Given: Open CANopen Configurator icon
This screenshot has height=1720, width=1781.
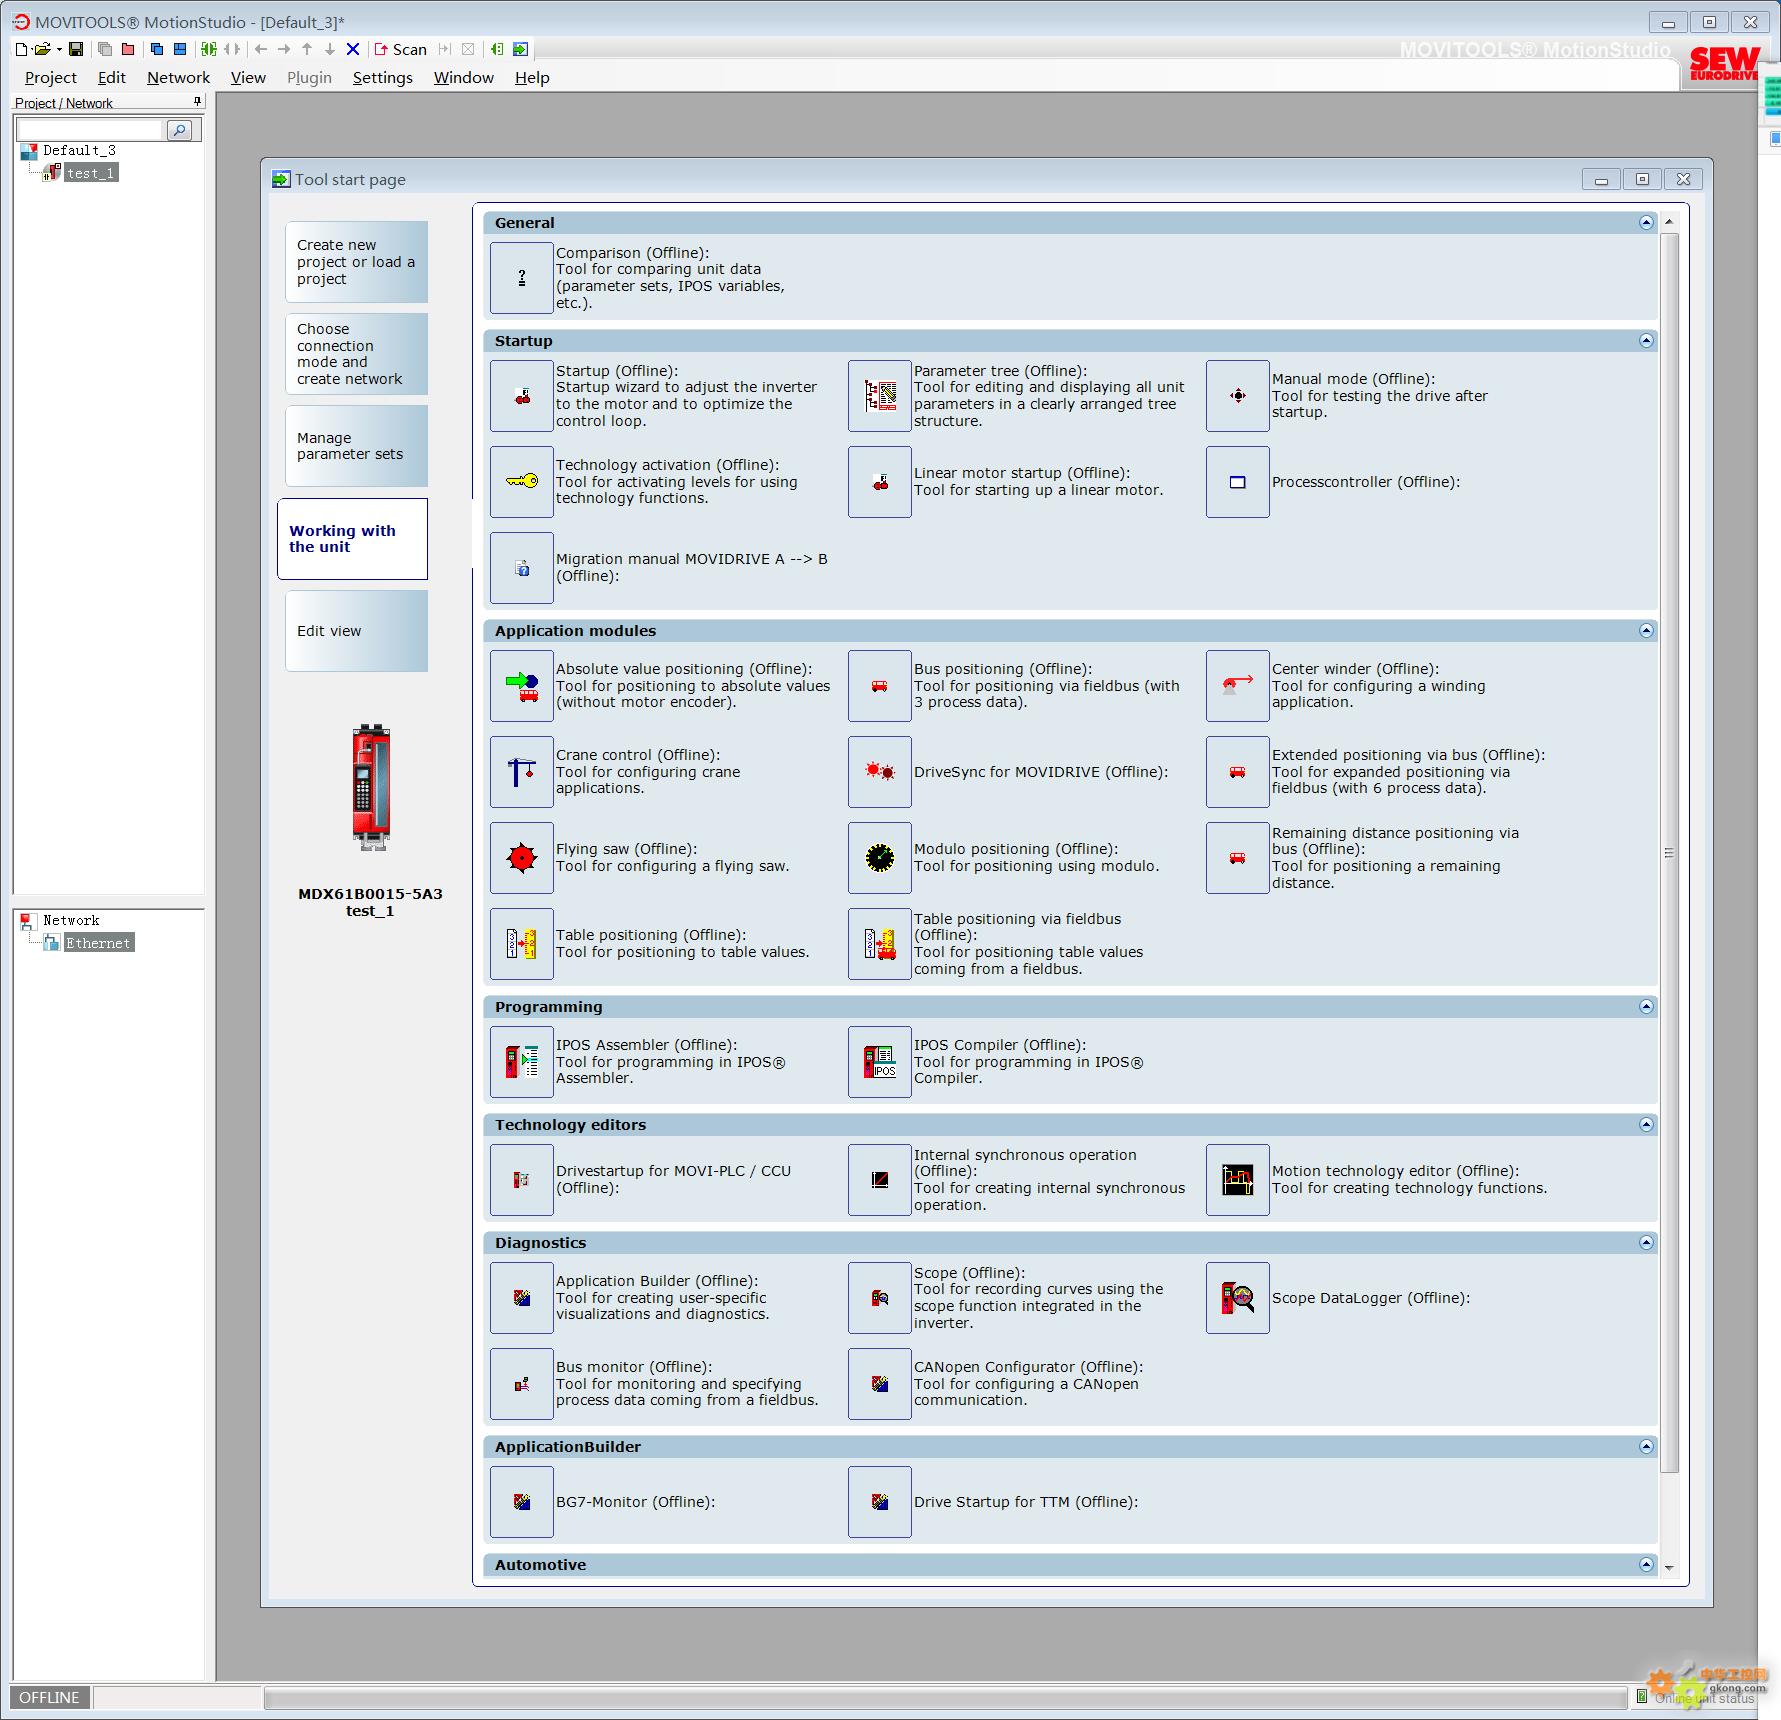Looking at the screenshot, I should [x=880, y=1384].
